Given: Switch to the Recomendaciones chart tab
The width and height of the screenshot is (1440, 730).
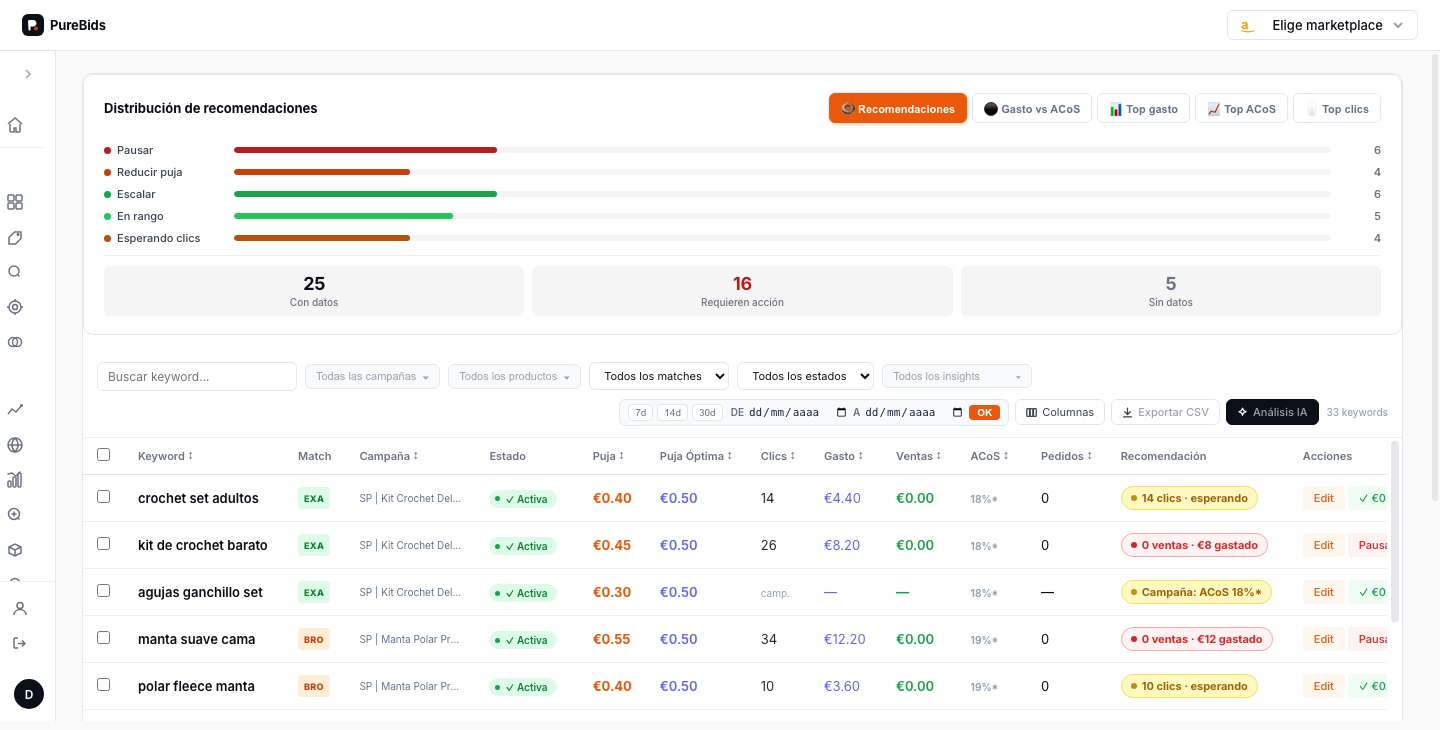Looking at the screenshot, I should pyautogui.click(x=898, y=108).
